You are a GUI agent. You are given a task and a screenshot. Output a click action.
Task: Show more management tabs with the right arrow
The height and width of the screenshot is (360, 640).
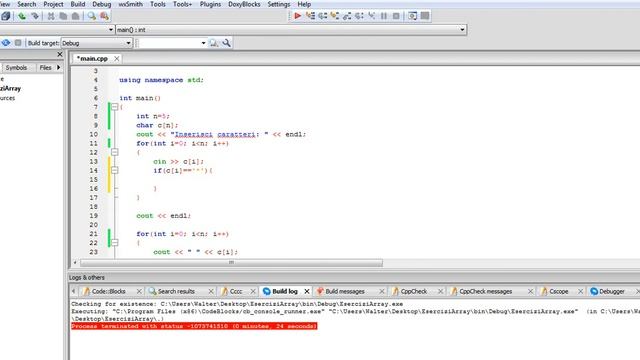pos(58,67)
